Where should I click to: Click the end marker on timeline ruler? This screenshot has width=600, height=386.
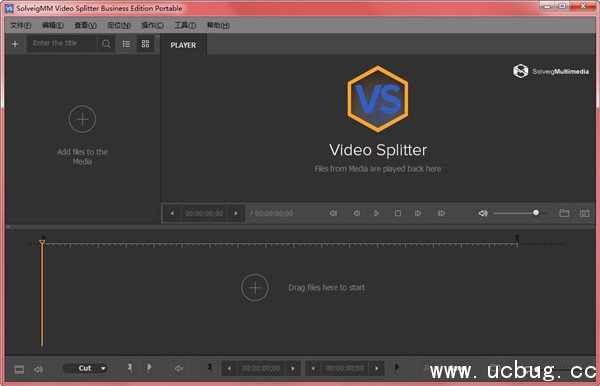517,238
